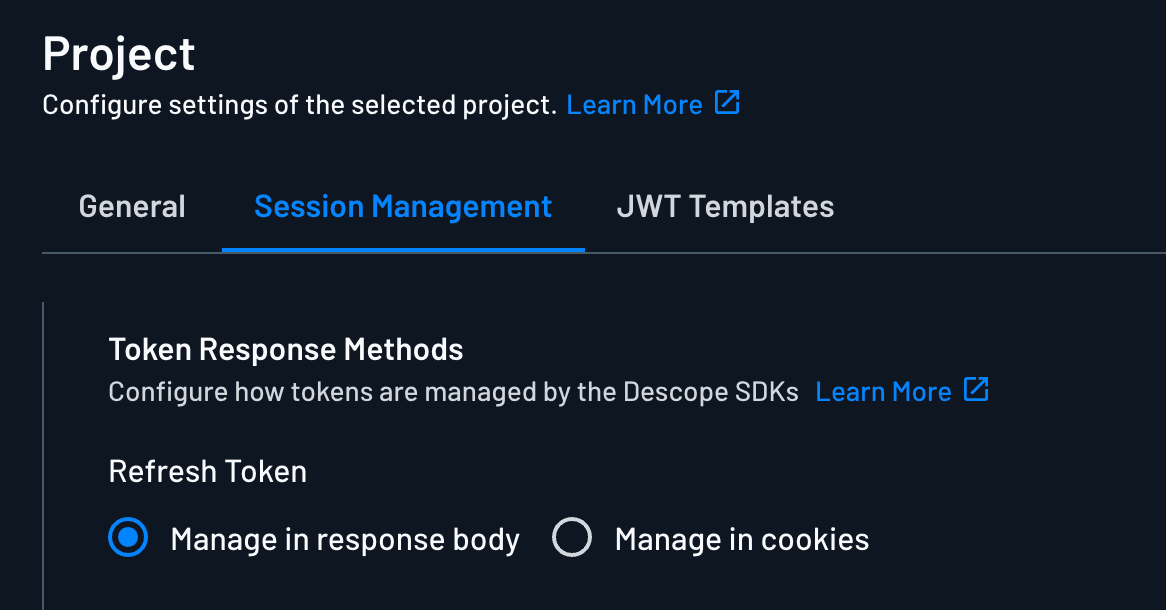This screenshot has height=610, width=1166.
Task: Click the empty radio circle on the right option
Action: [x=572, y=539]
